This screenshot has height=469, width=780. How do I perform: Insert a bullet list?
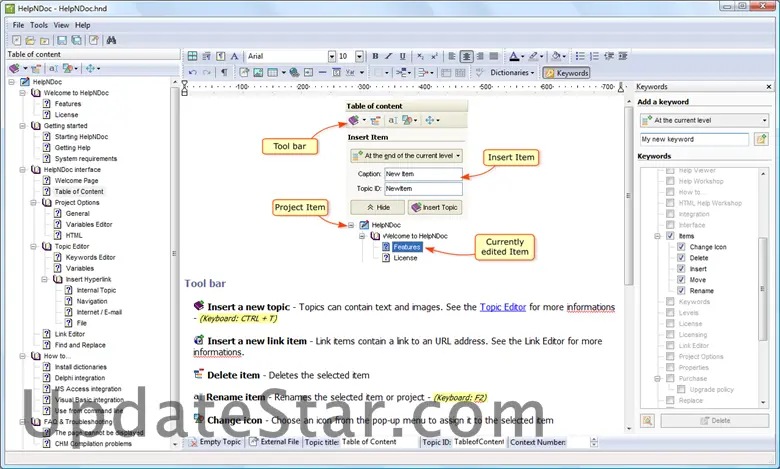click(x=580, y=56)
